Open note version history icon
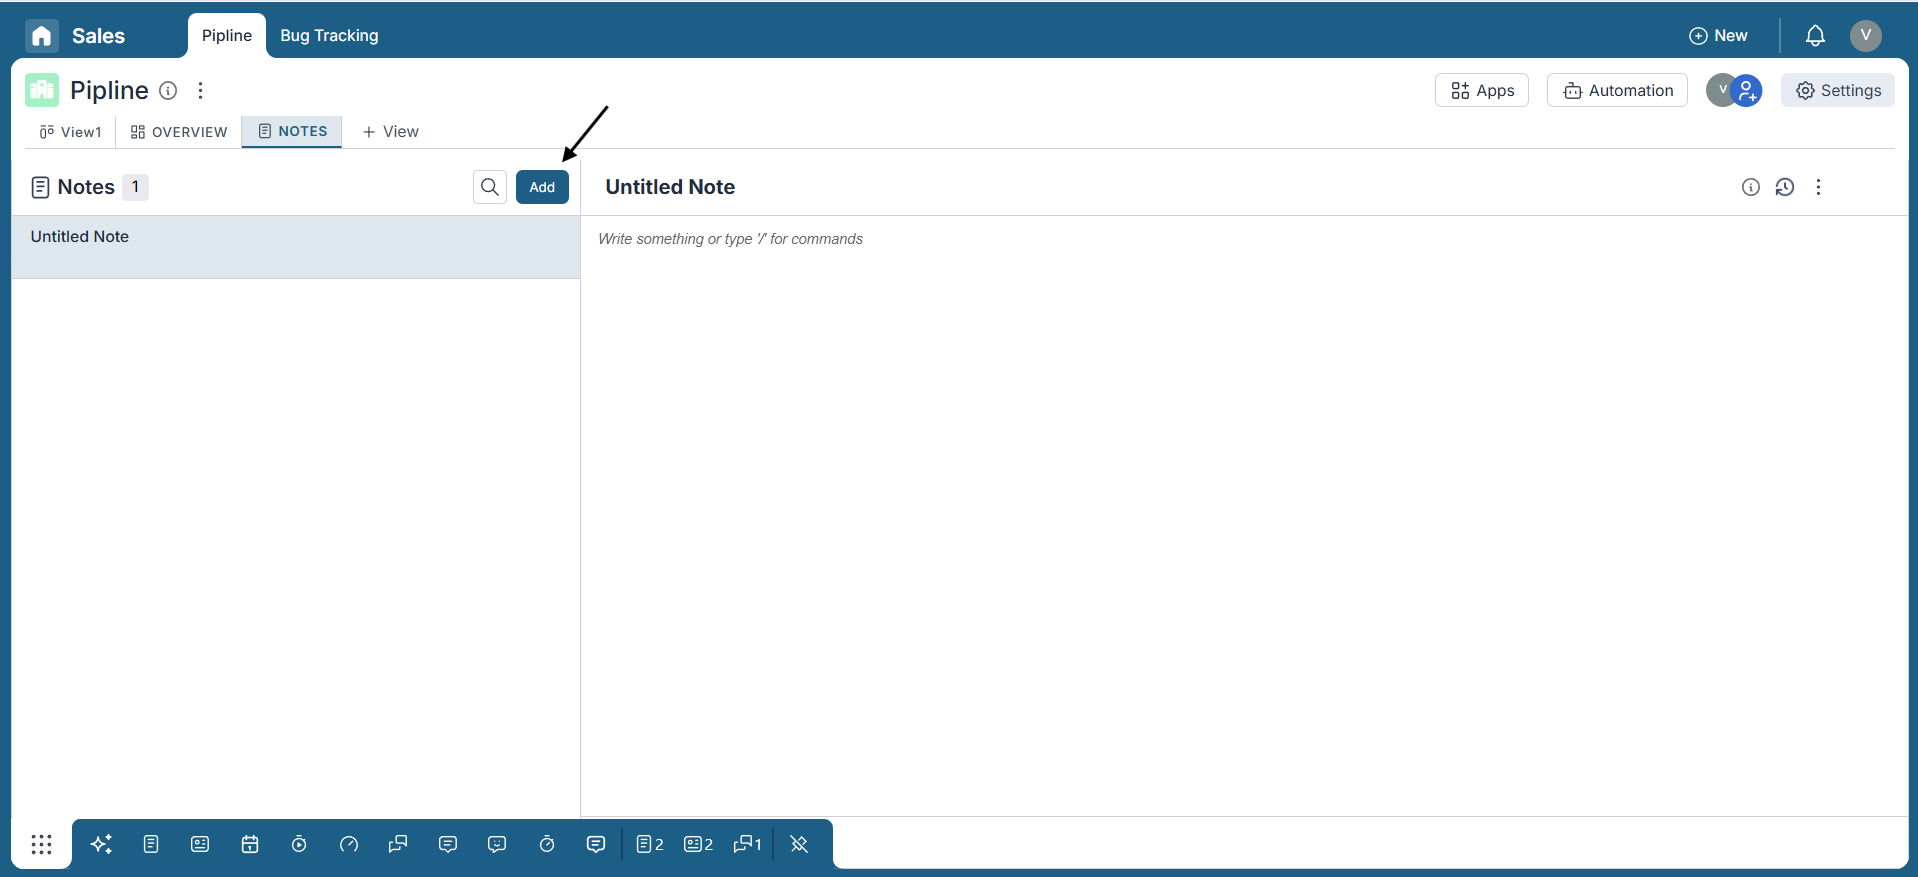 coord(1785,187)
